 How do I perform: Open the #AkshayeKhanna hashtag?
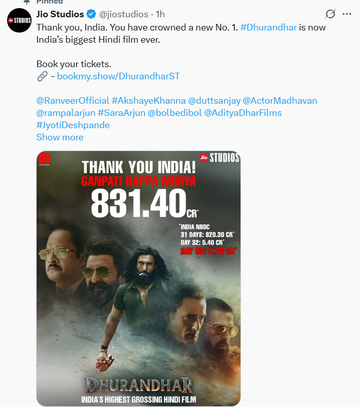[x=149, y=101]
